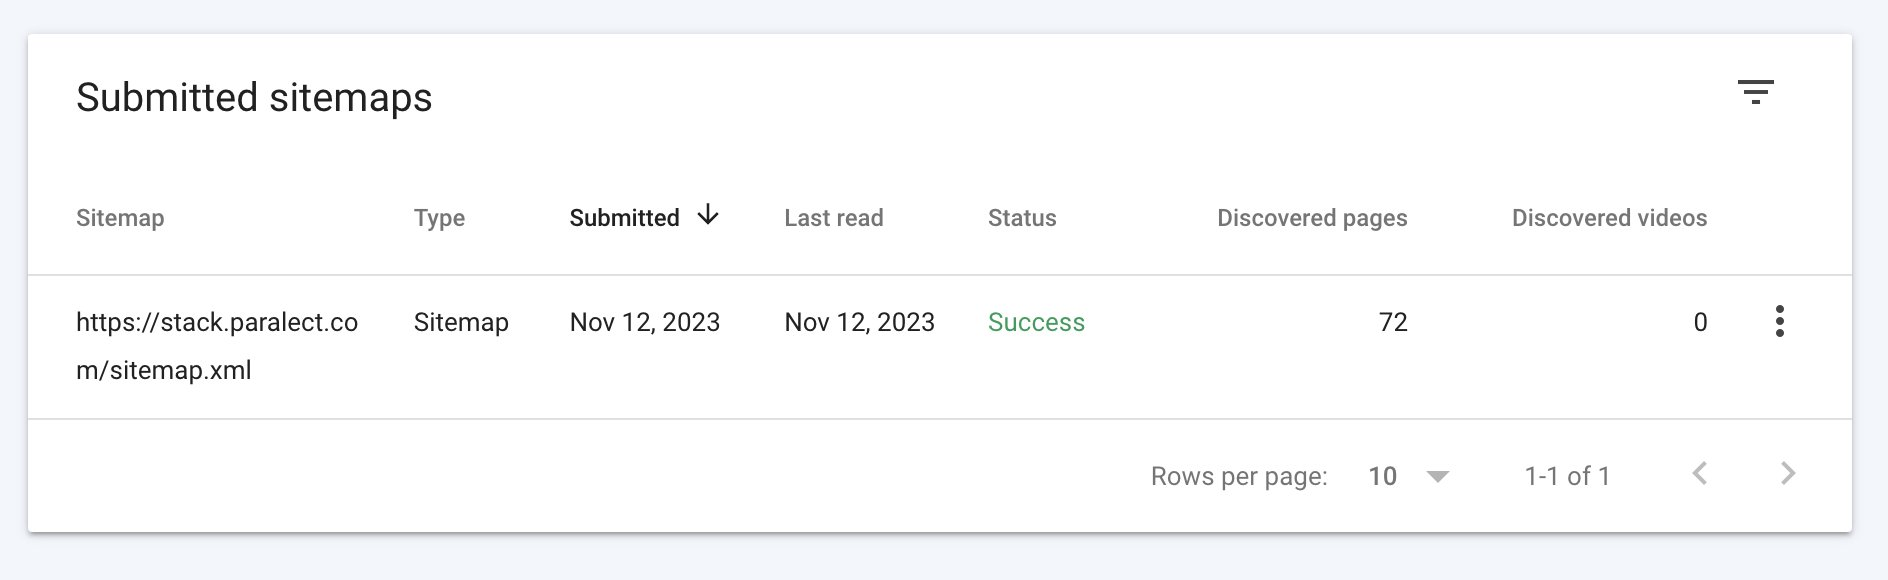Viewport: 1888px width, 580px height.
Task: Go to the next page arrow
Action: point(1788,474)
